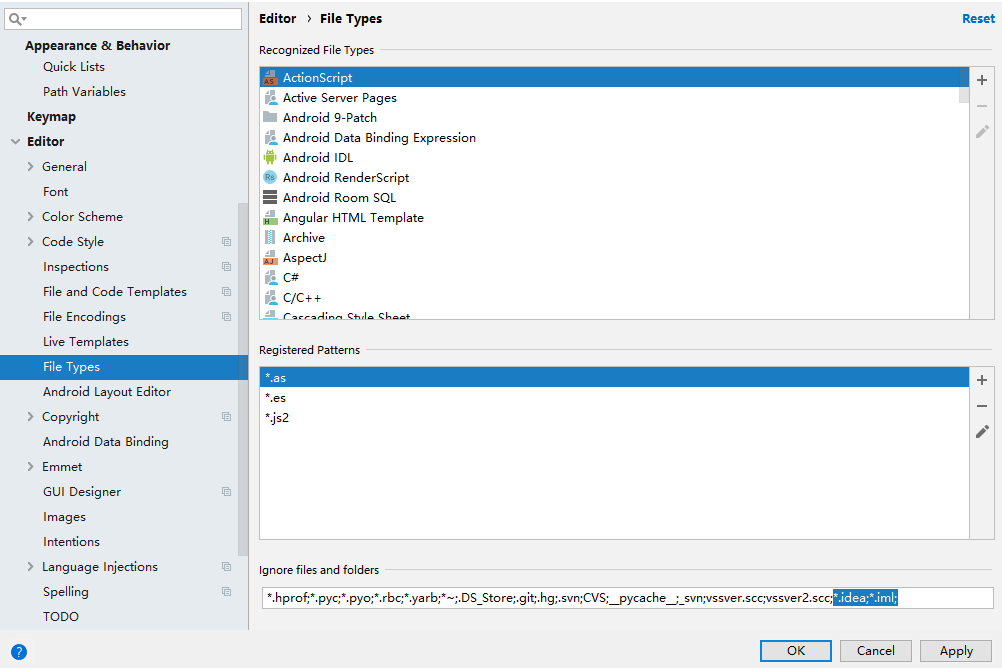Select the *.as registered pattern
Image resolution: width=1002 pixels, height=668 pixels.
[614, 378]
